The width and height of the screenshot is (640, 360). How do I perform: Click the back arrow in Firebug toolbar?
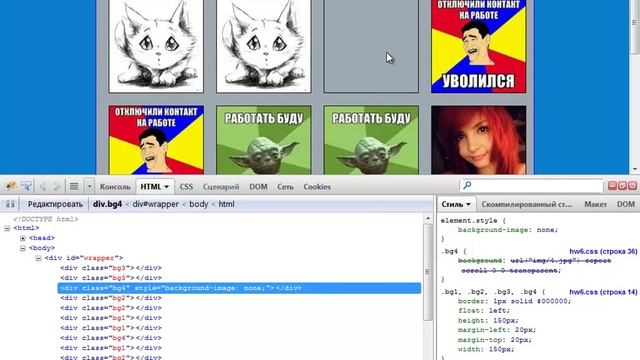tap(42, 187)
